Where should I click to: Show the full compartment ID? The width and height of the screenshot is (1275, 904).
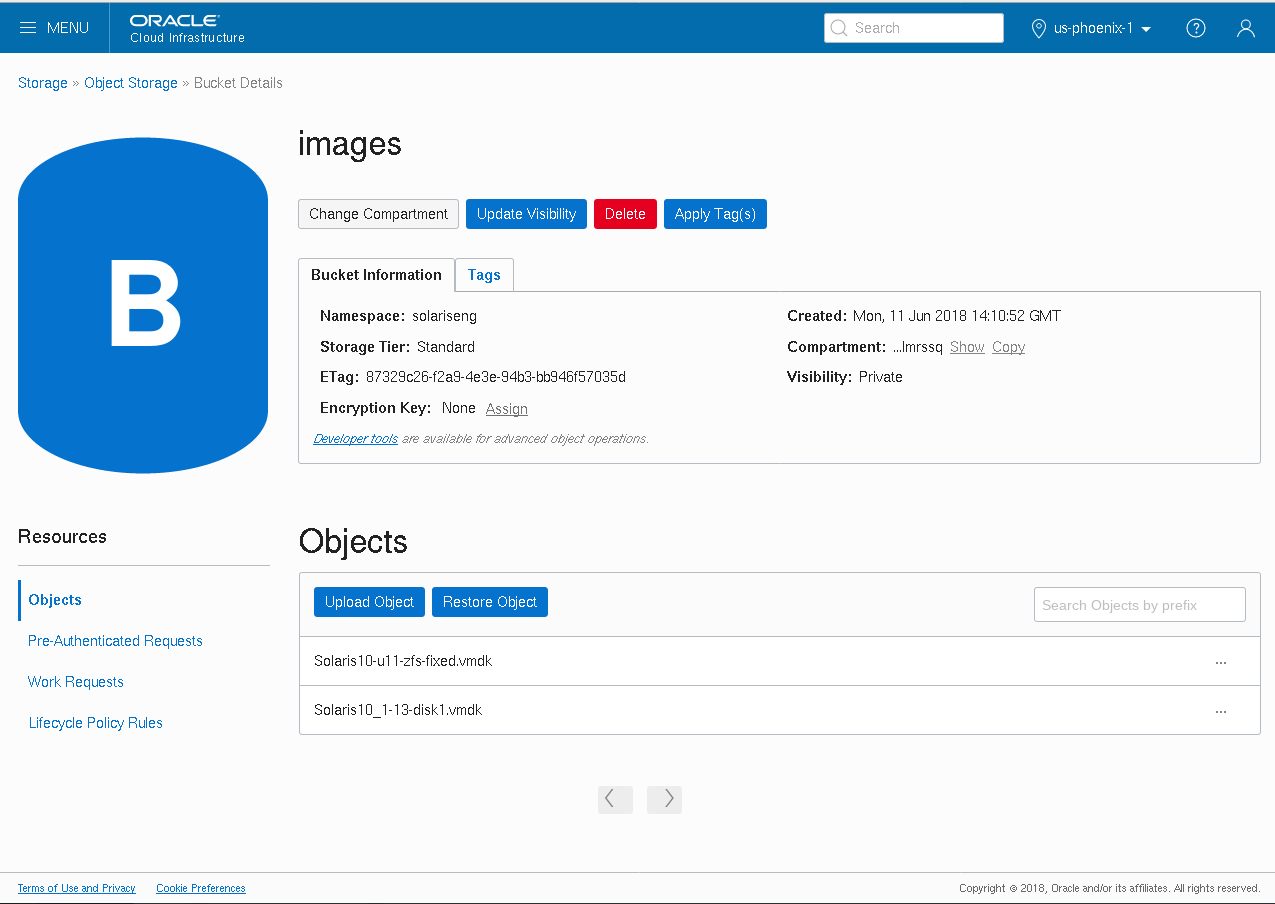[x=967, y=347]
